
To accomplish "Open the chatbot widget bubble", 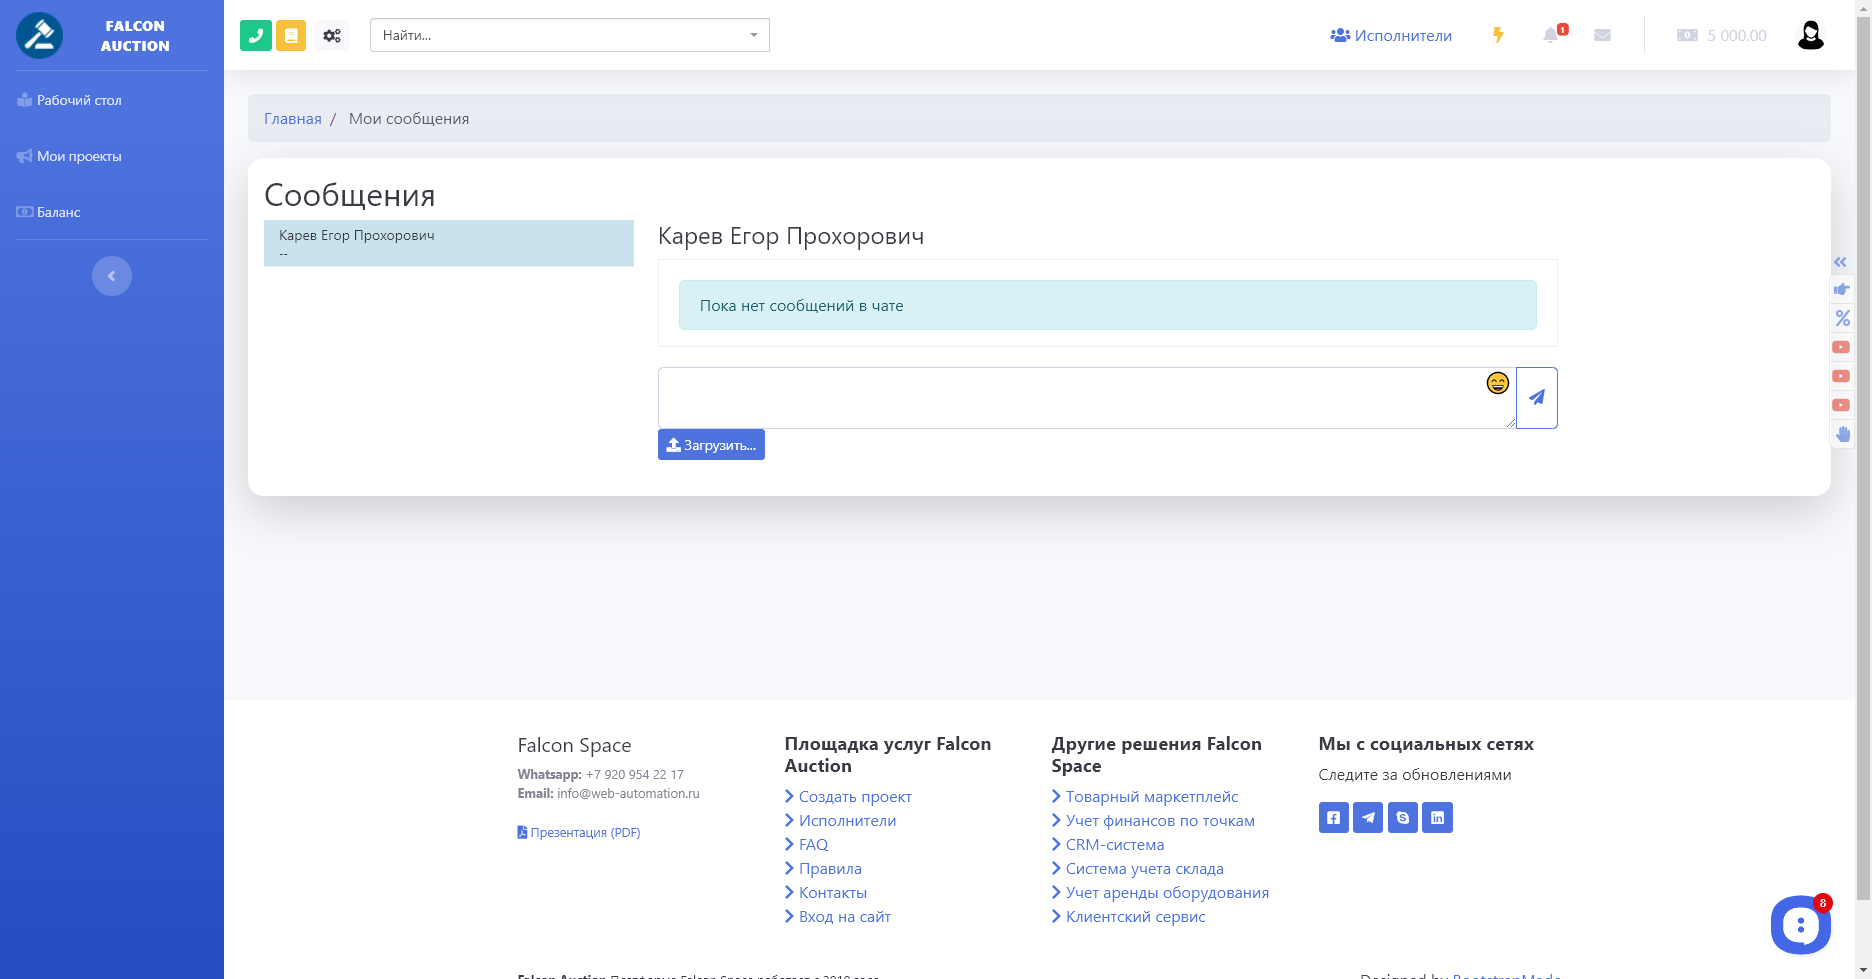I will [x=1800, y=925].
